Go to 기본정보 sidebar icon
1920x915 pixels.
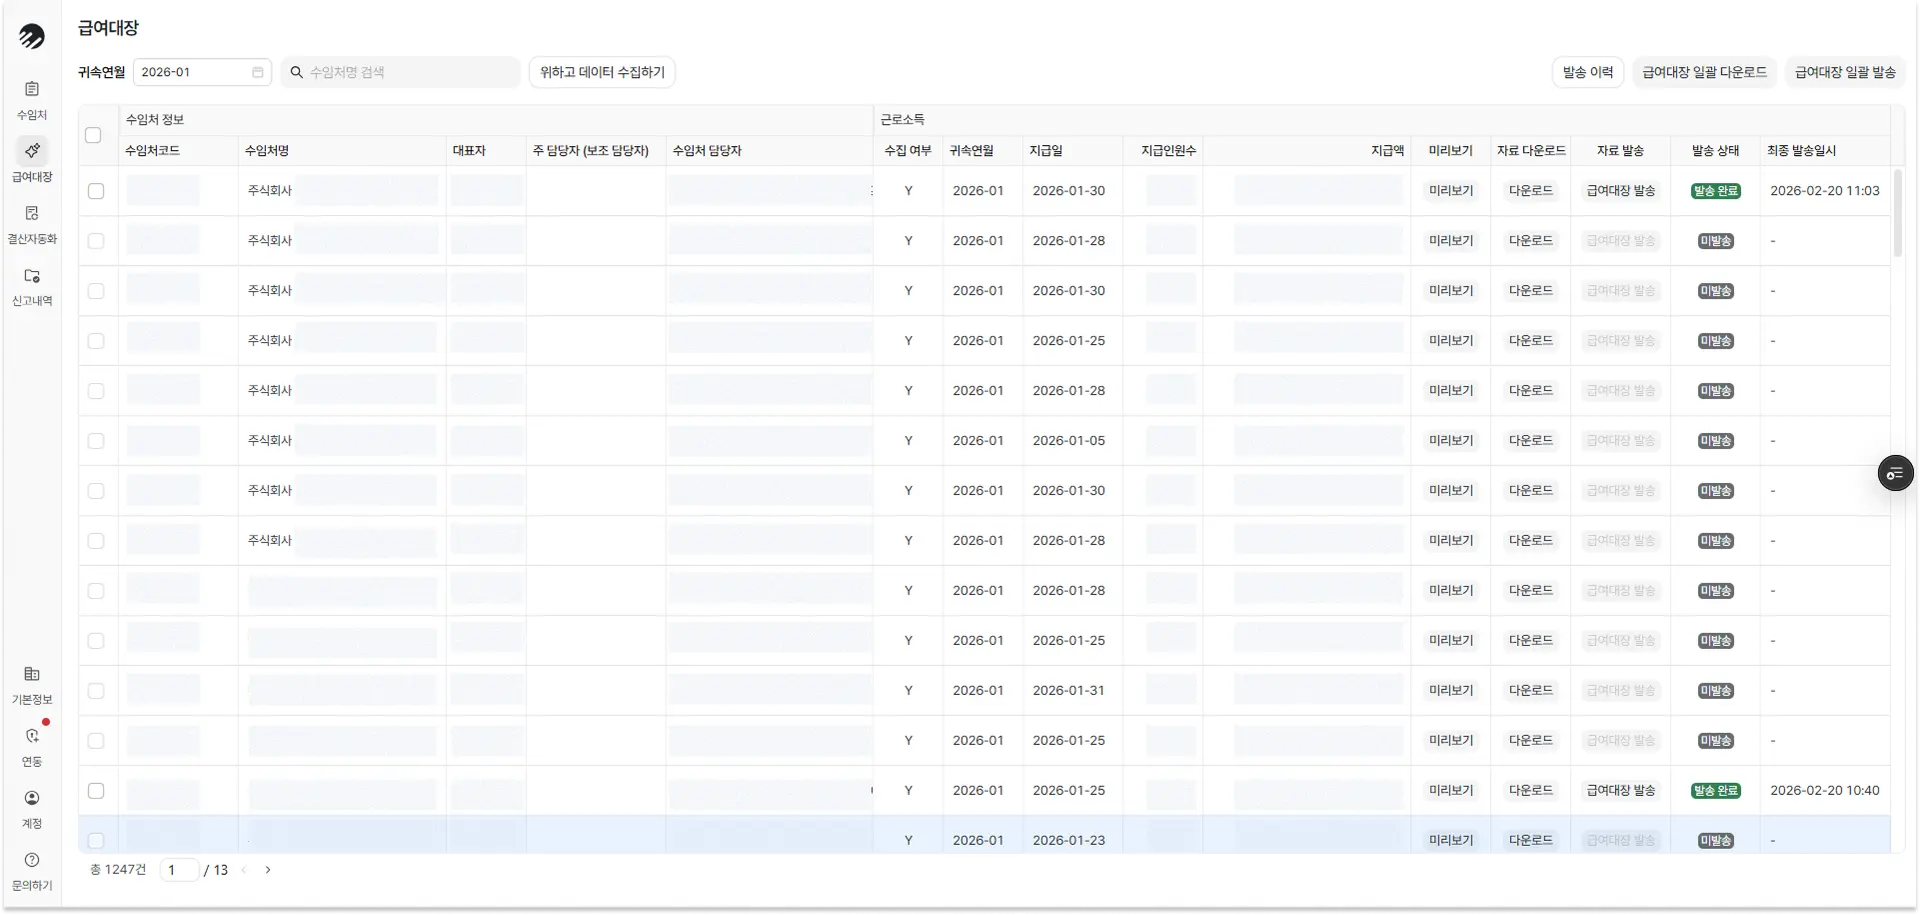point(32,675)
